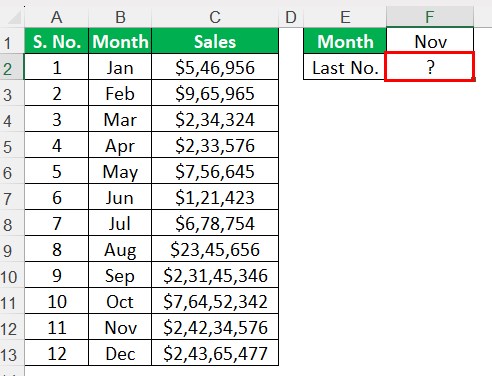Click the 'Last No.' label cell
The image size is (492, 376).
(x=345, y=67)
